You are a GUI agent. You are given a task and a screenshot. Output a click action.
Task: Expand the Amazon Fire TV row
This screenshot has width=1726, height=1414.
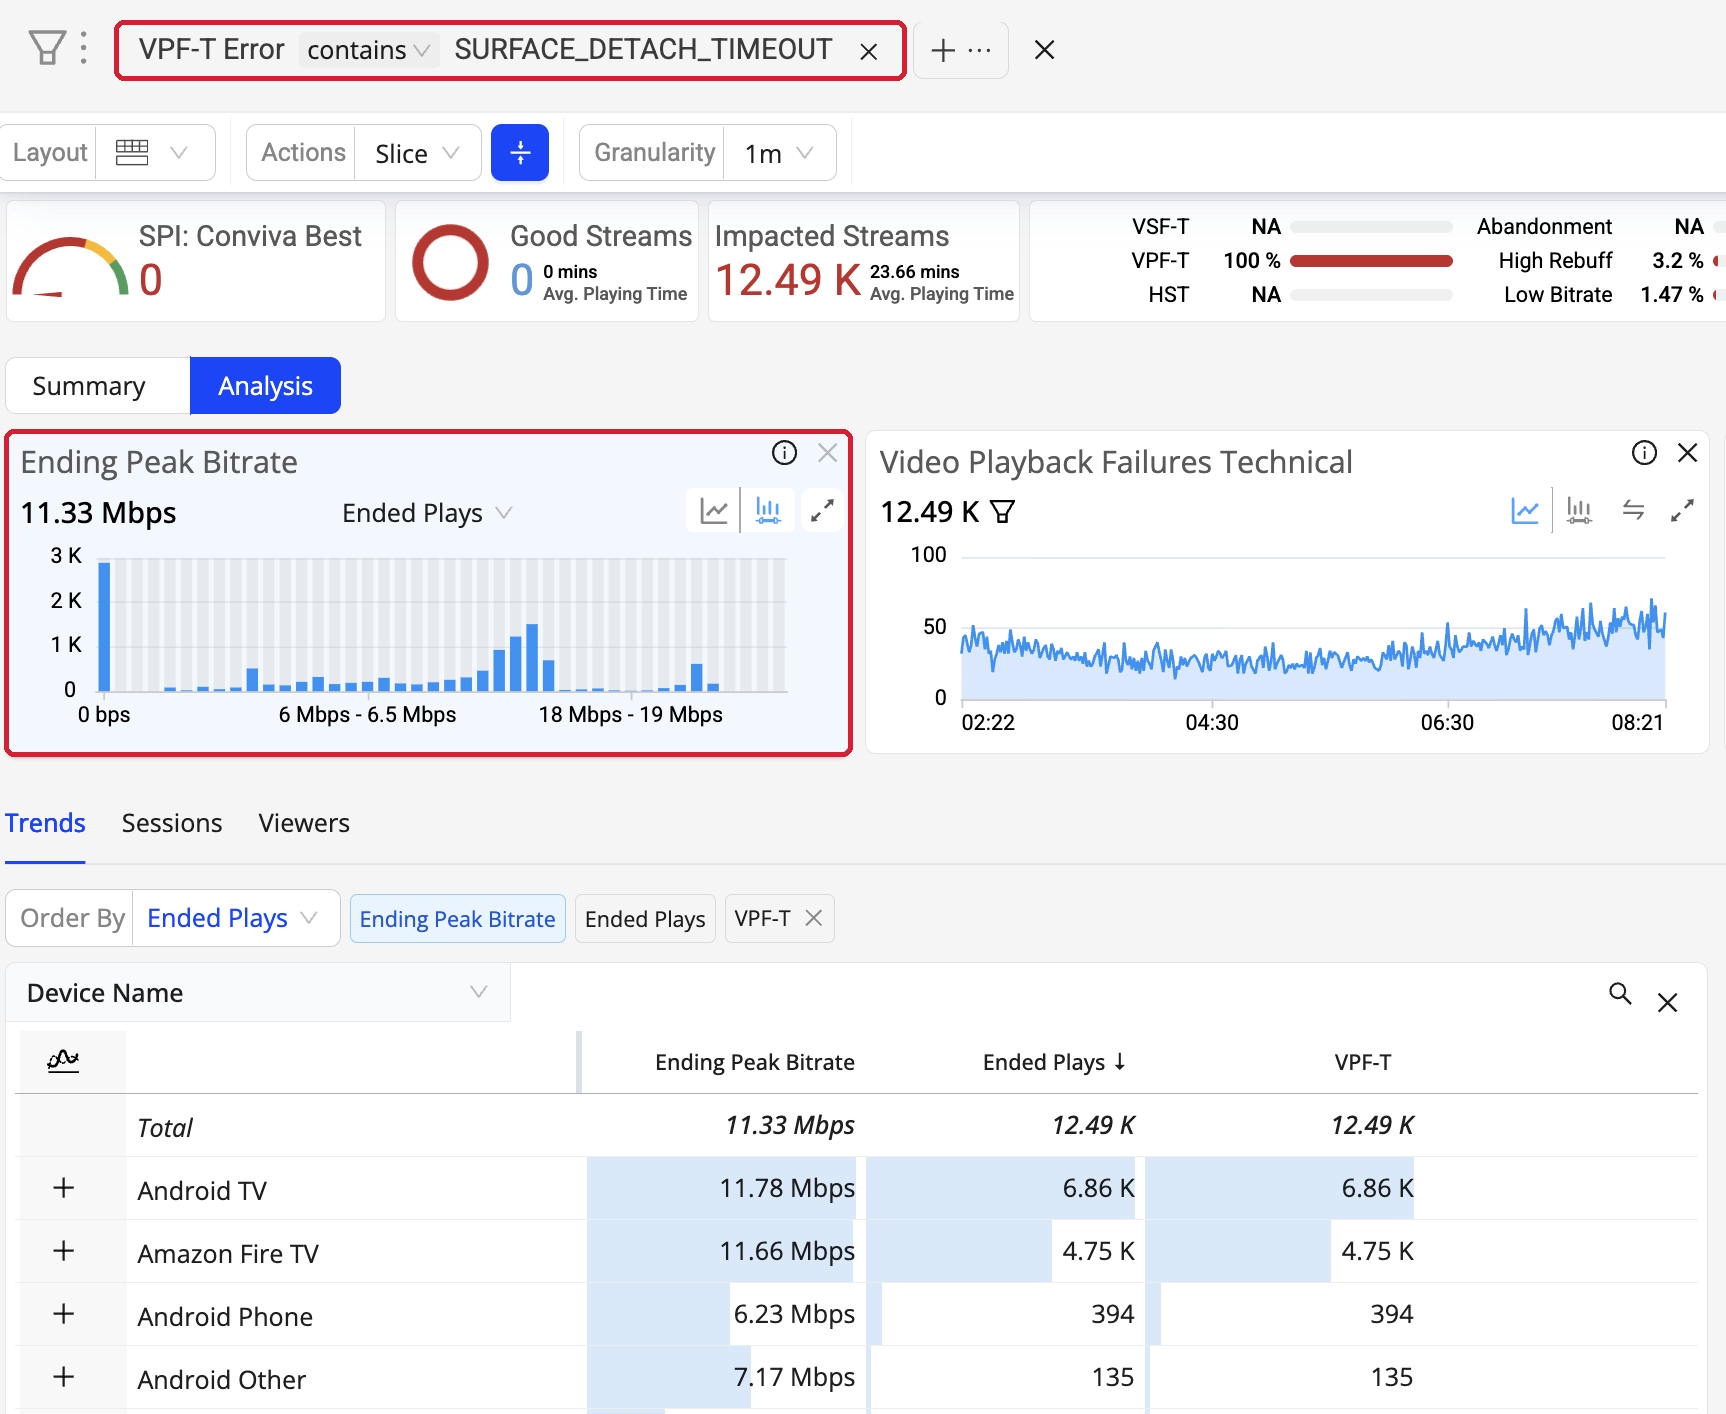click(64, 1251)
